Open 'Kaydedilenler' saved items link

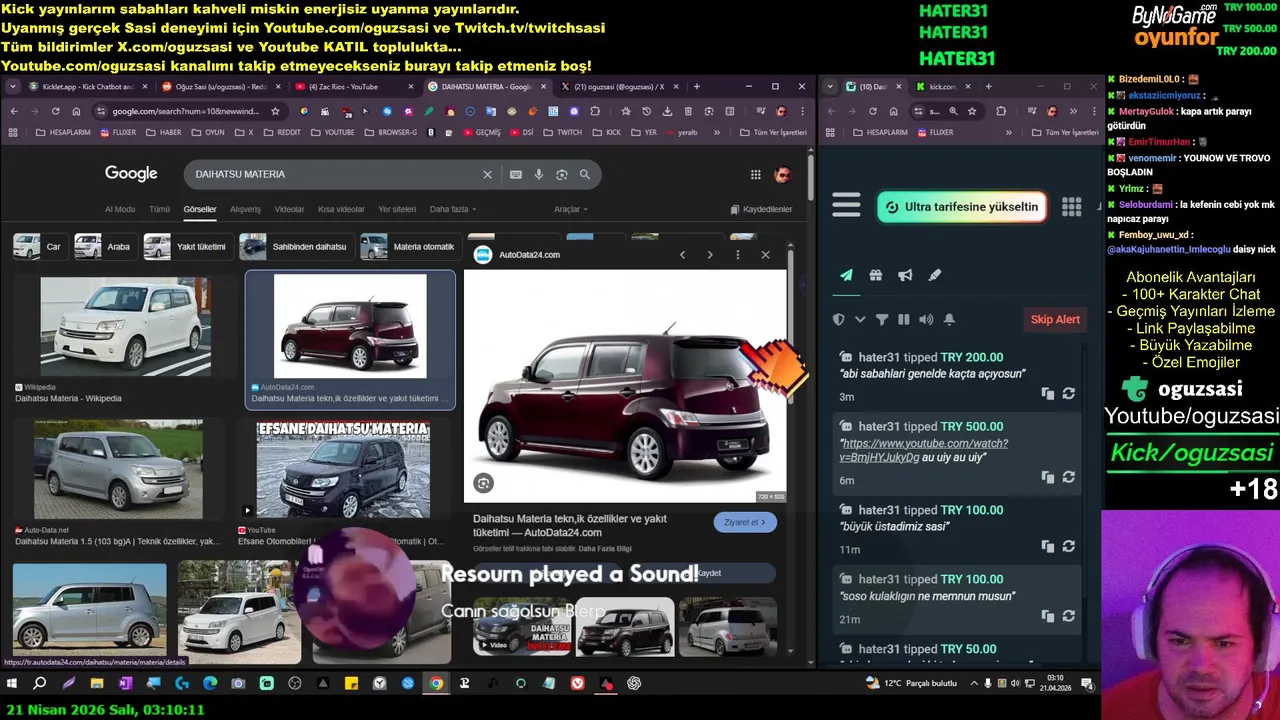pyautogui.click(x=761, y=209)
